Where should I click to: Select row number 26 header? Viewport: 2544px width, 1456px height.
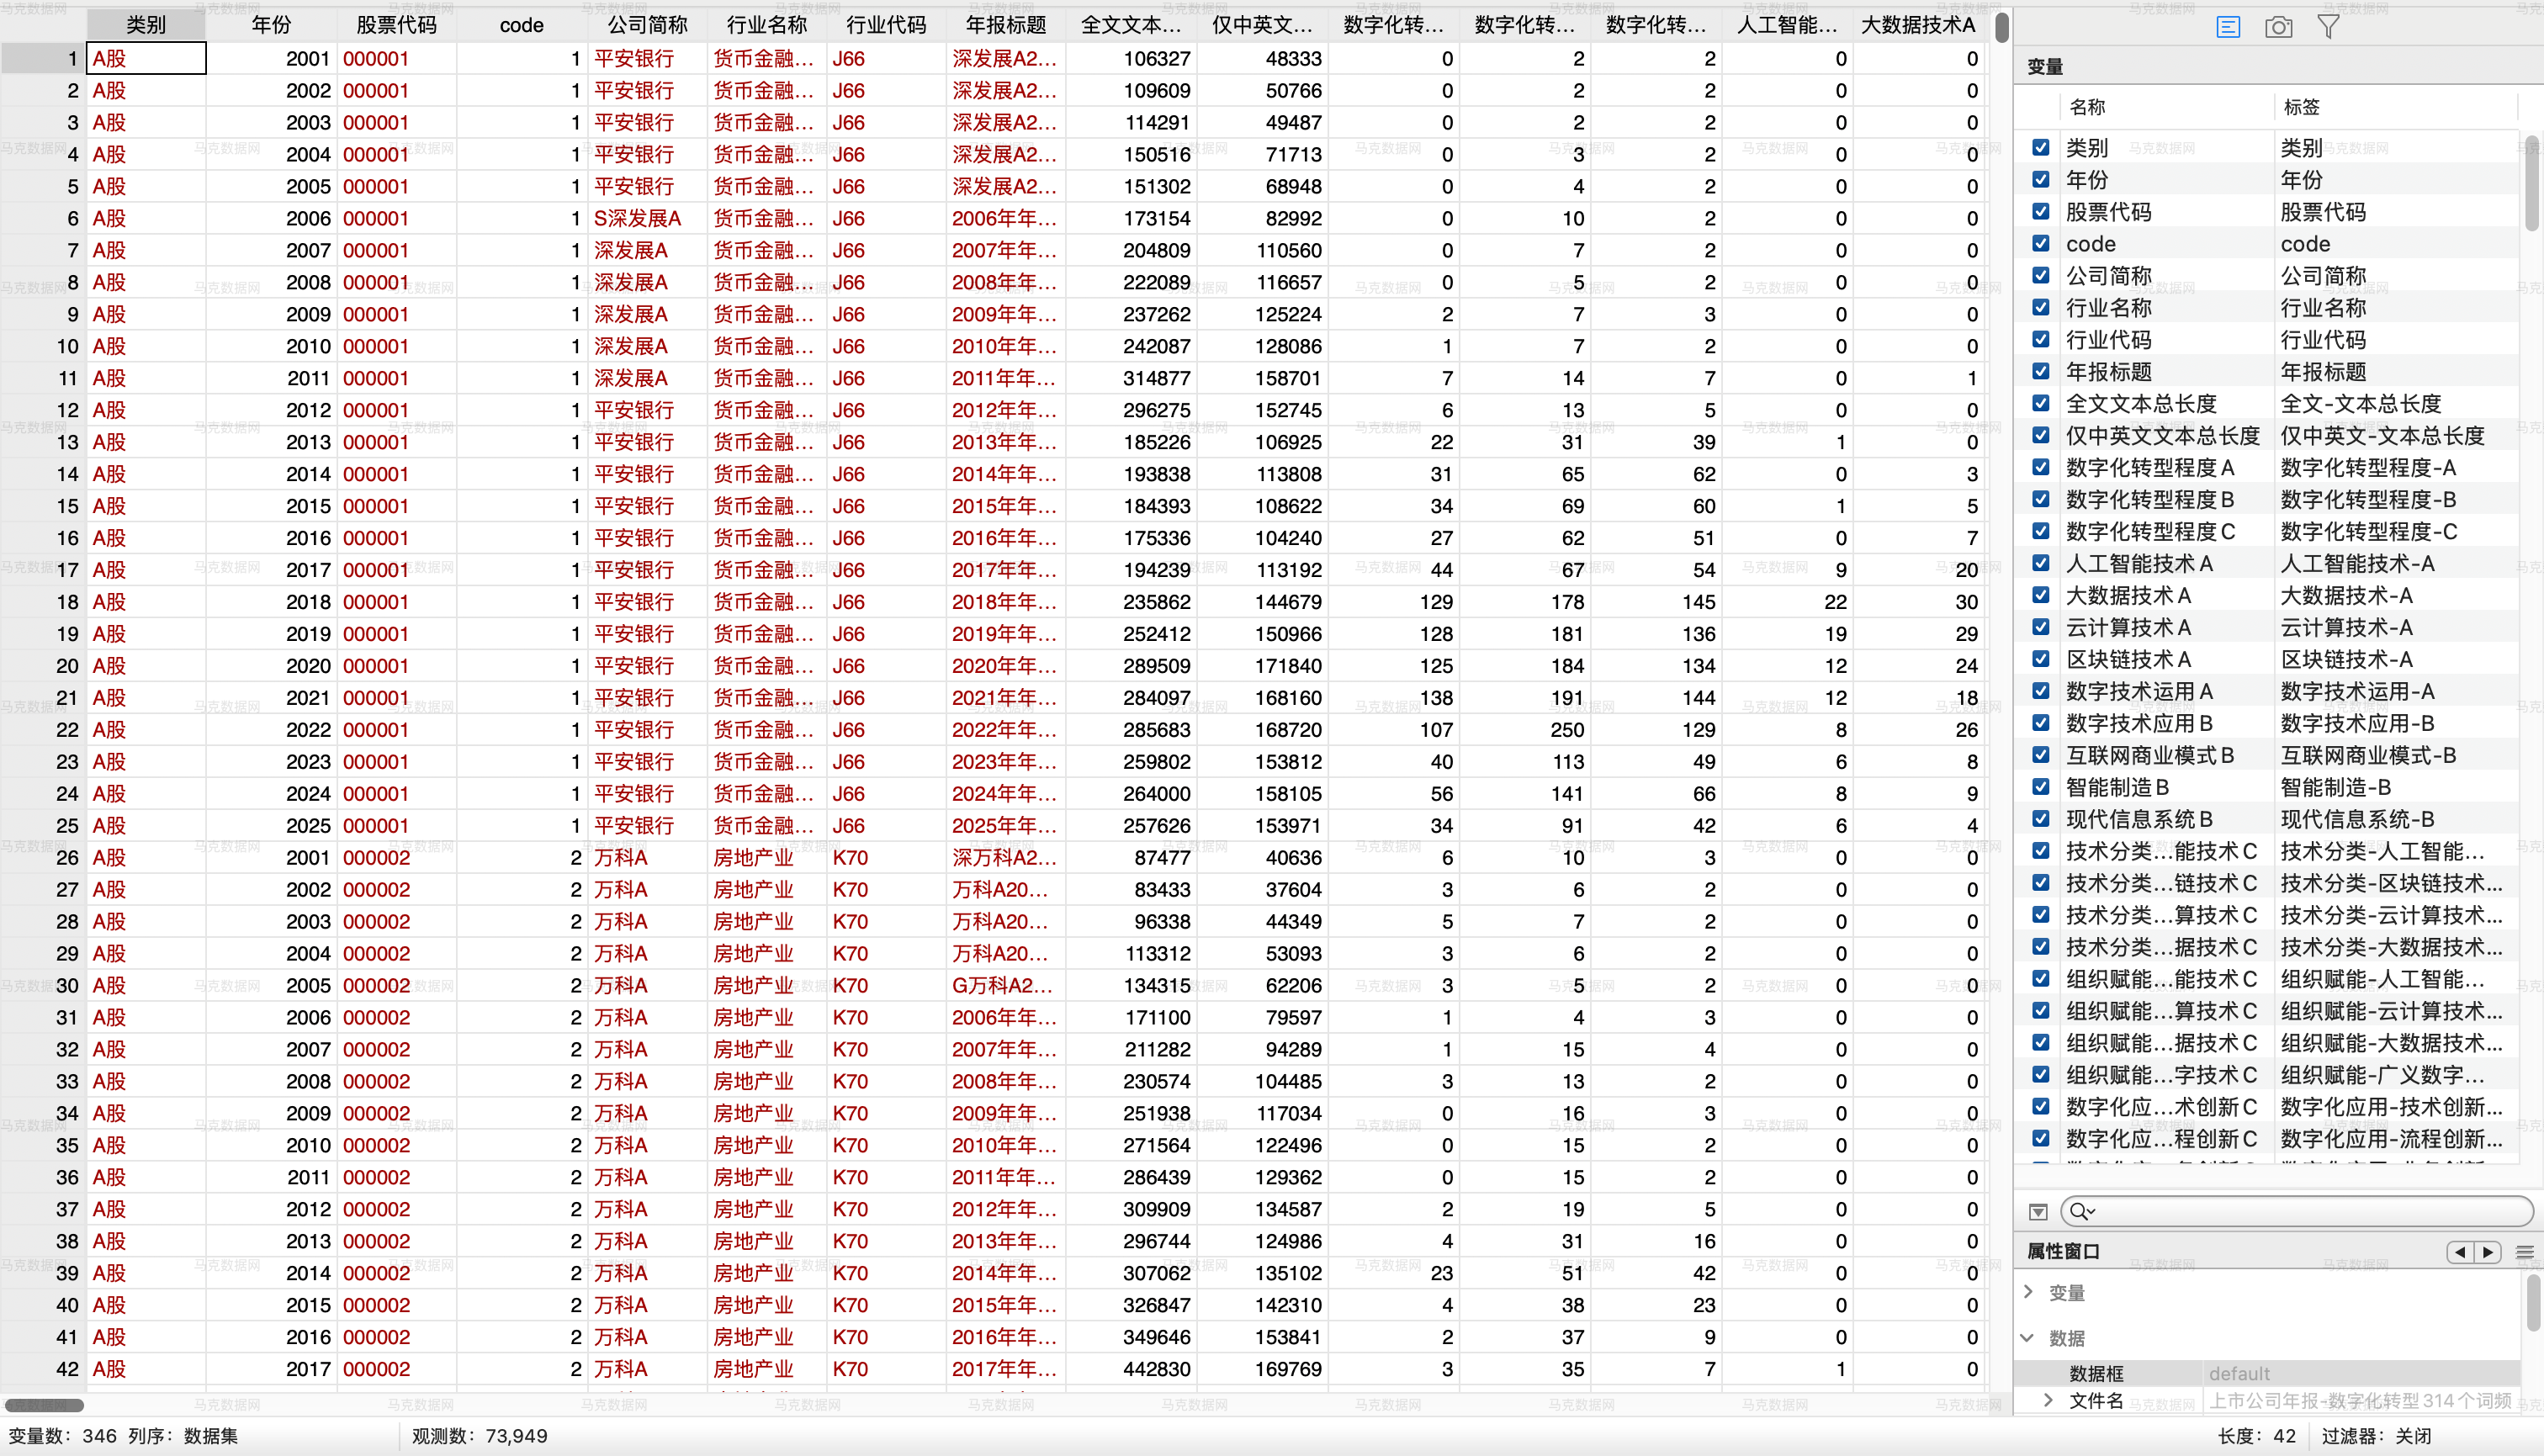44,858
